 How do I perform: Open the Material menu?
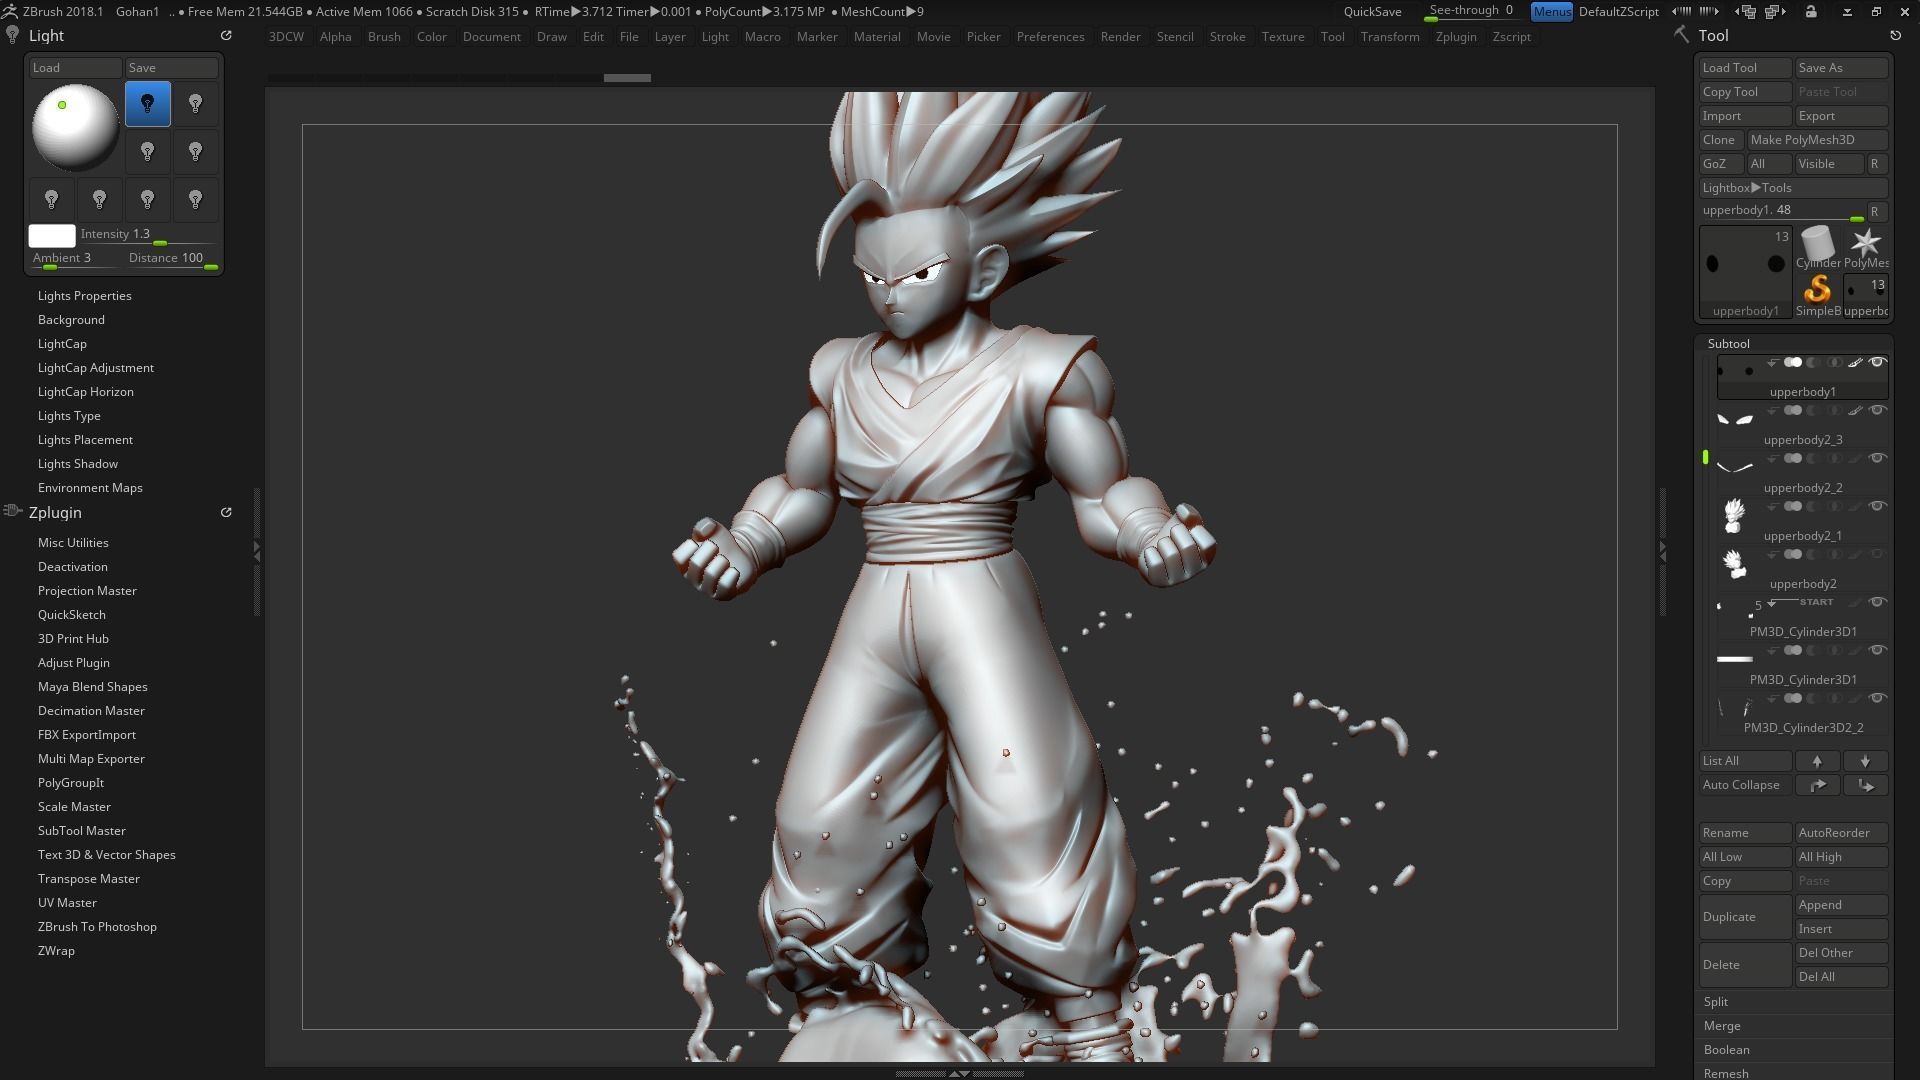tap(877, 37)
